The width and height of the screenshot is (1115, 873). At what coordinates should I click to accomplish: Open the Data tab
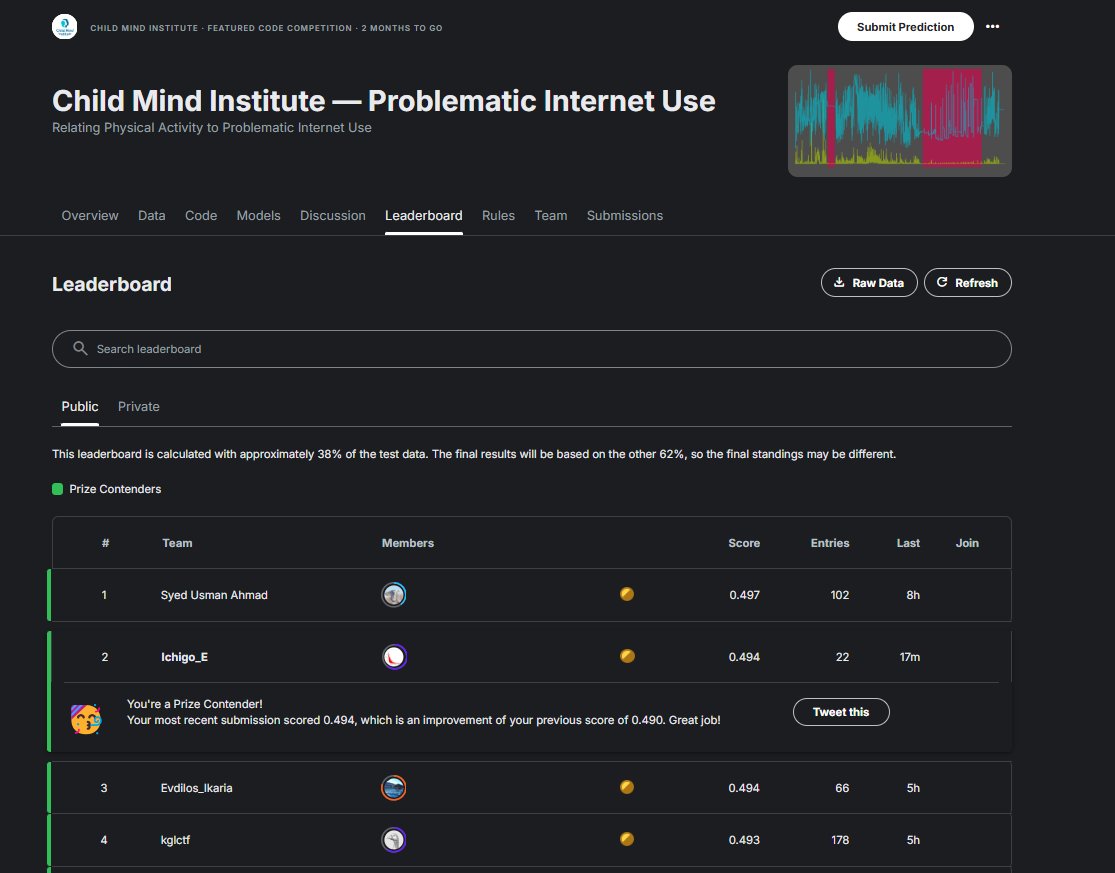coord(151,215)
